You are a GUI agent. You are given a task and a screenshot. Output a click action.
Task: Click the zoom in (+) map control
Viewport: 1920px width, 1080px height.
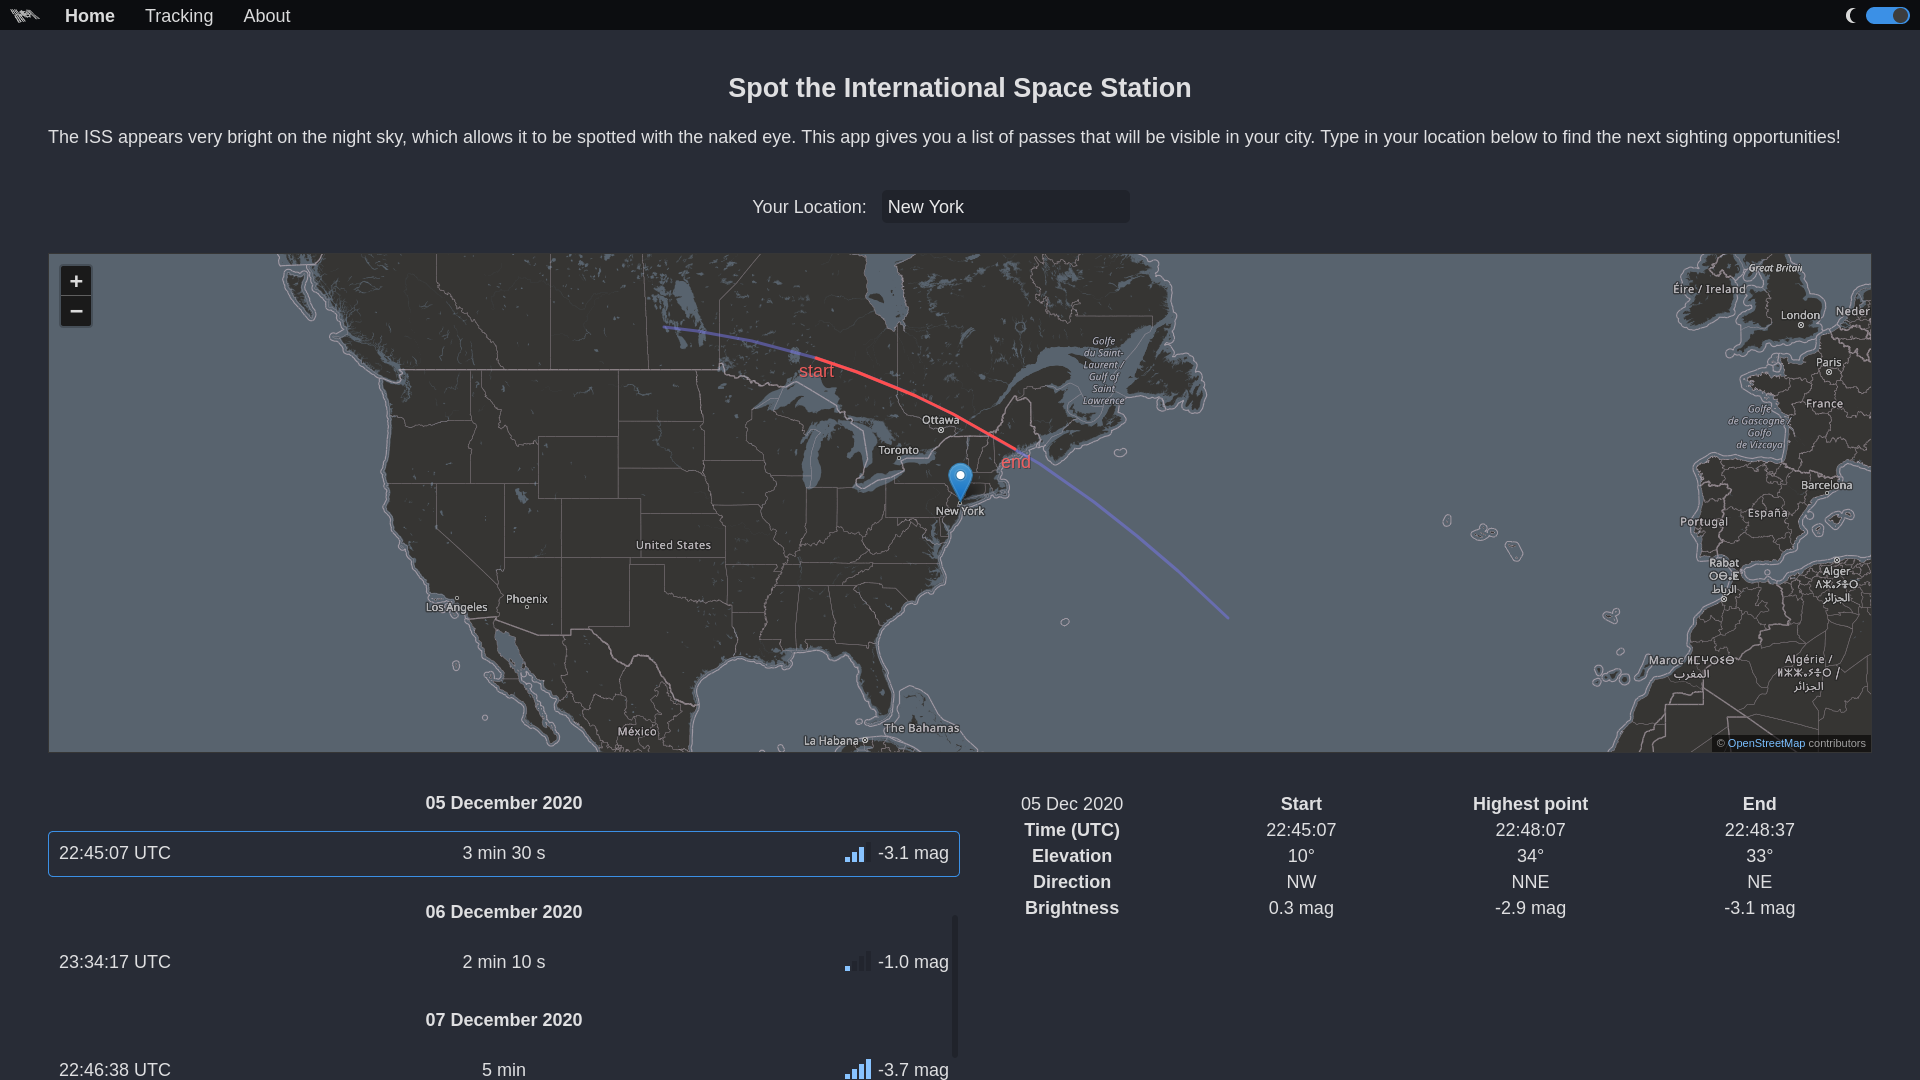(x=76, y=281)
